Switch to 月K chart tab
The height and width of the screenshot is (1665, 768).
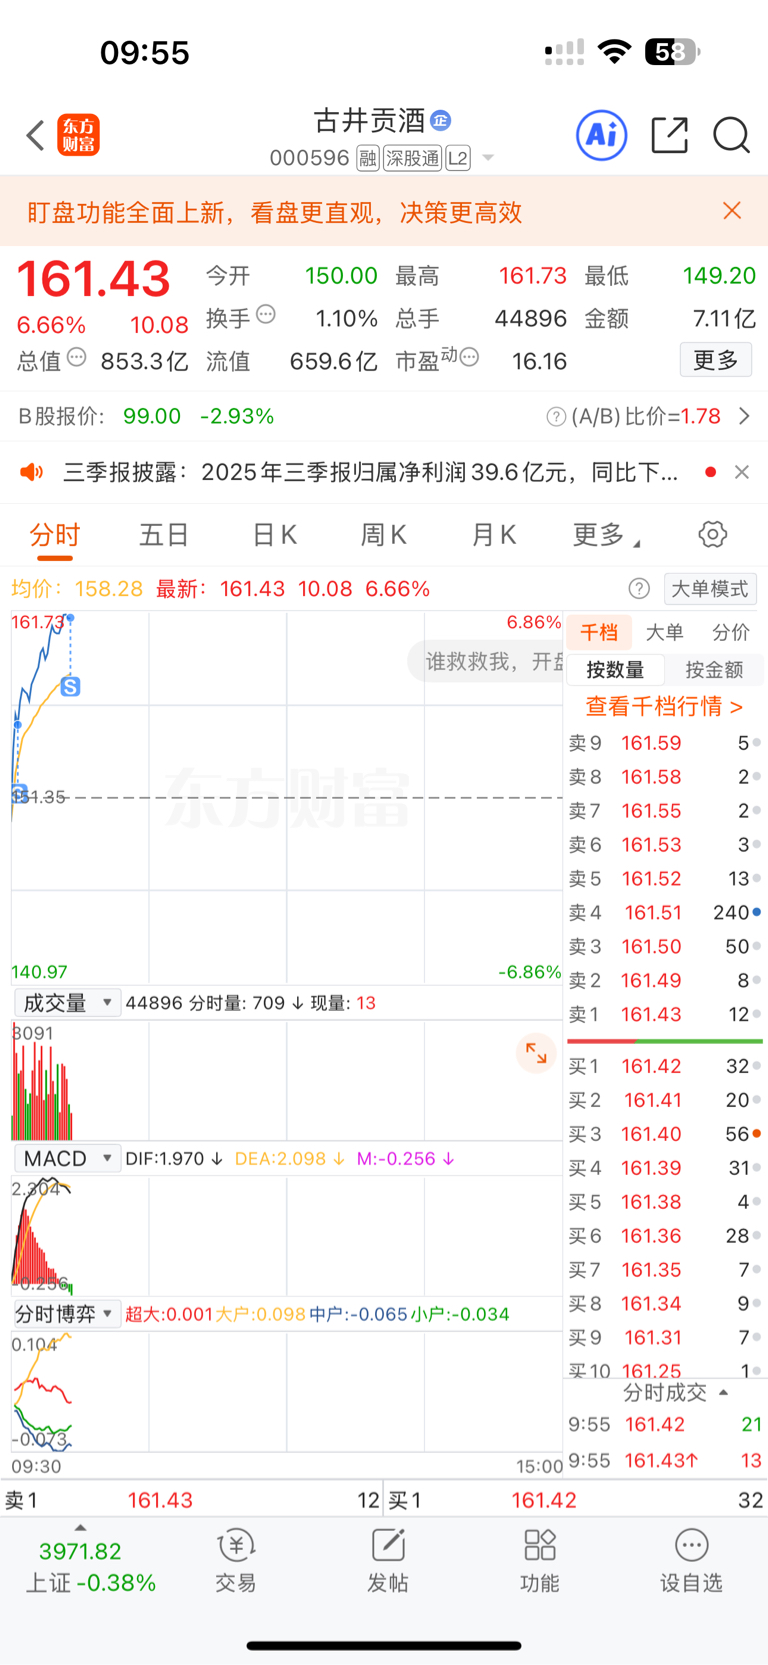point(494,535)
